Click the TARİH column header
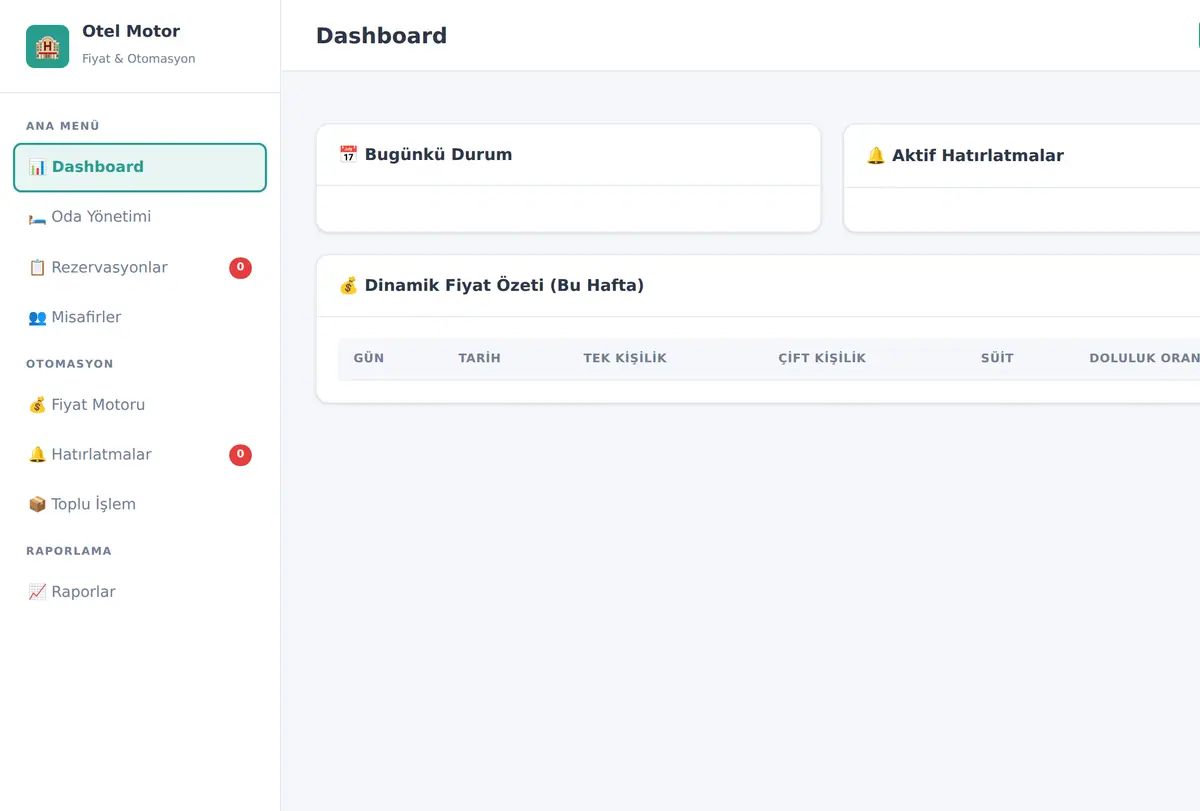This screenshot has width=1200, height=811. (480, 358)
